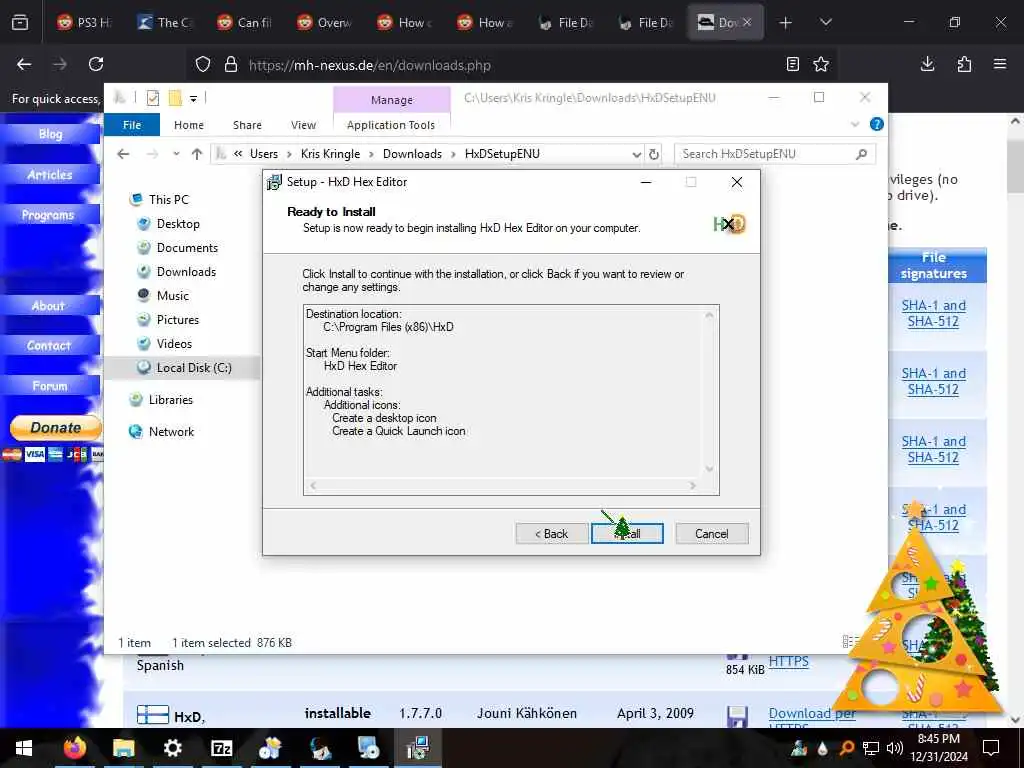Bookmark this page with star icon
Viewport: 1024px width, 768px height.
pos(821,64)
